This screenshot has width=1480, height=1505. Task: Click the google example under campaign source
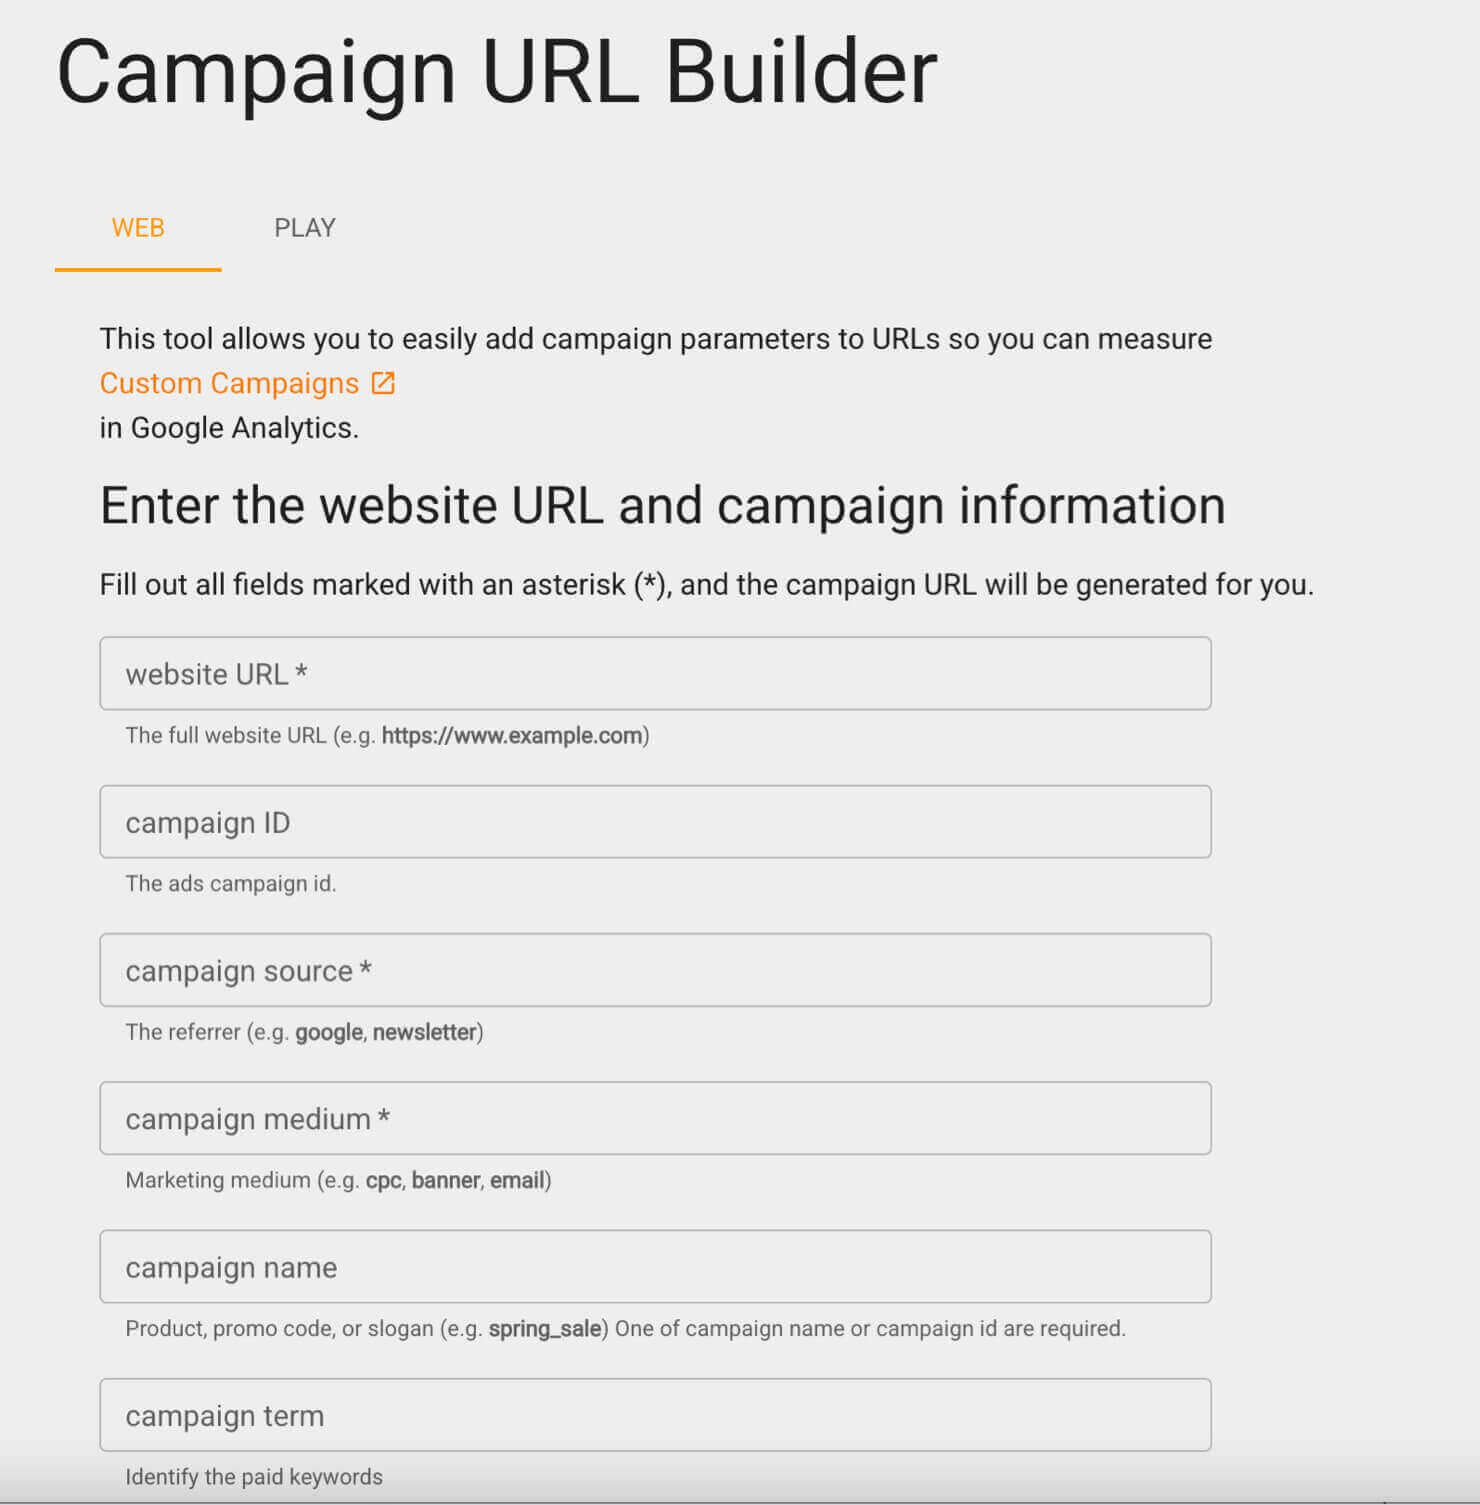[x=328, y=1031]
